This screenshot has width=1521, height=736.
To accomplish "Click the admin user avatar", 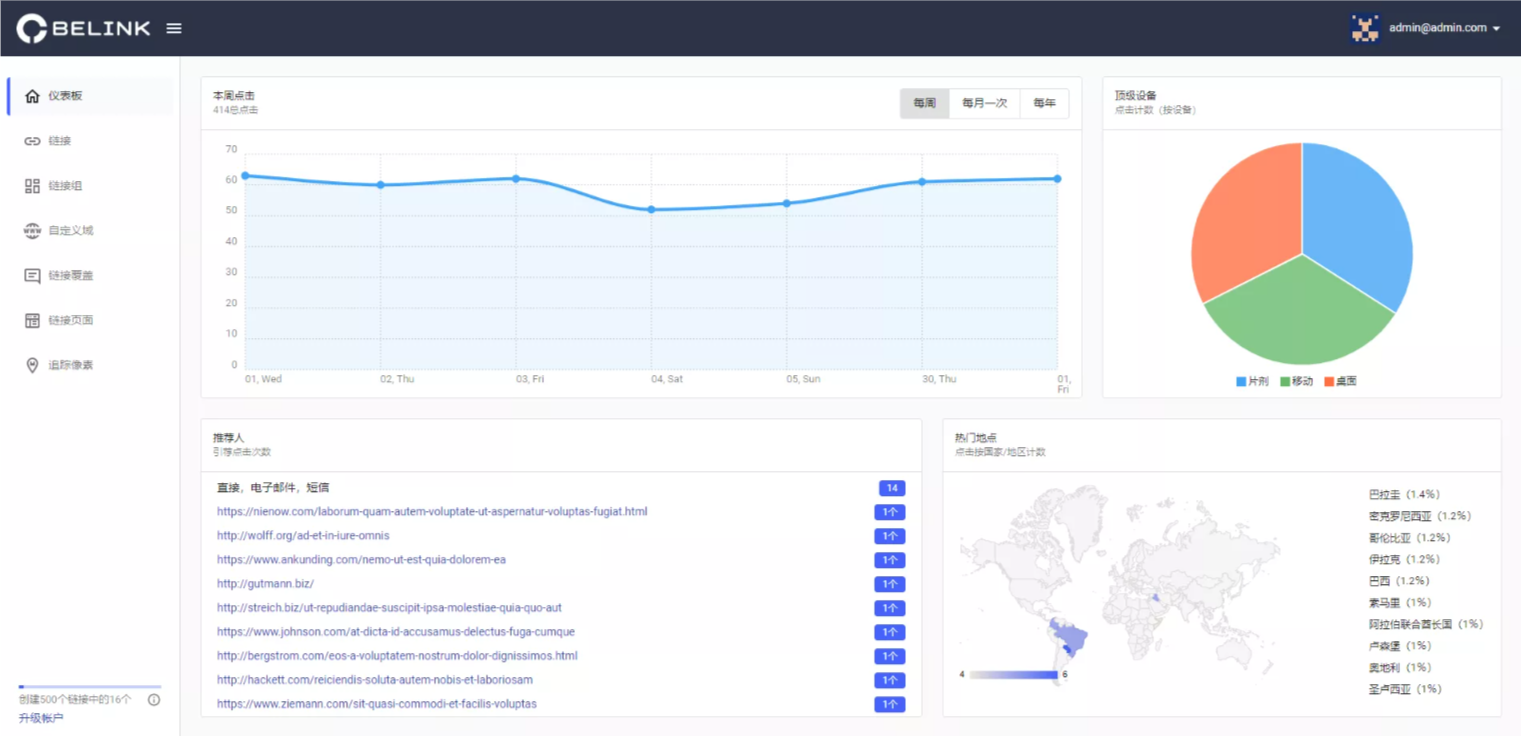I will [1365, 28].
